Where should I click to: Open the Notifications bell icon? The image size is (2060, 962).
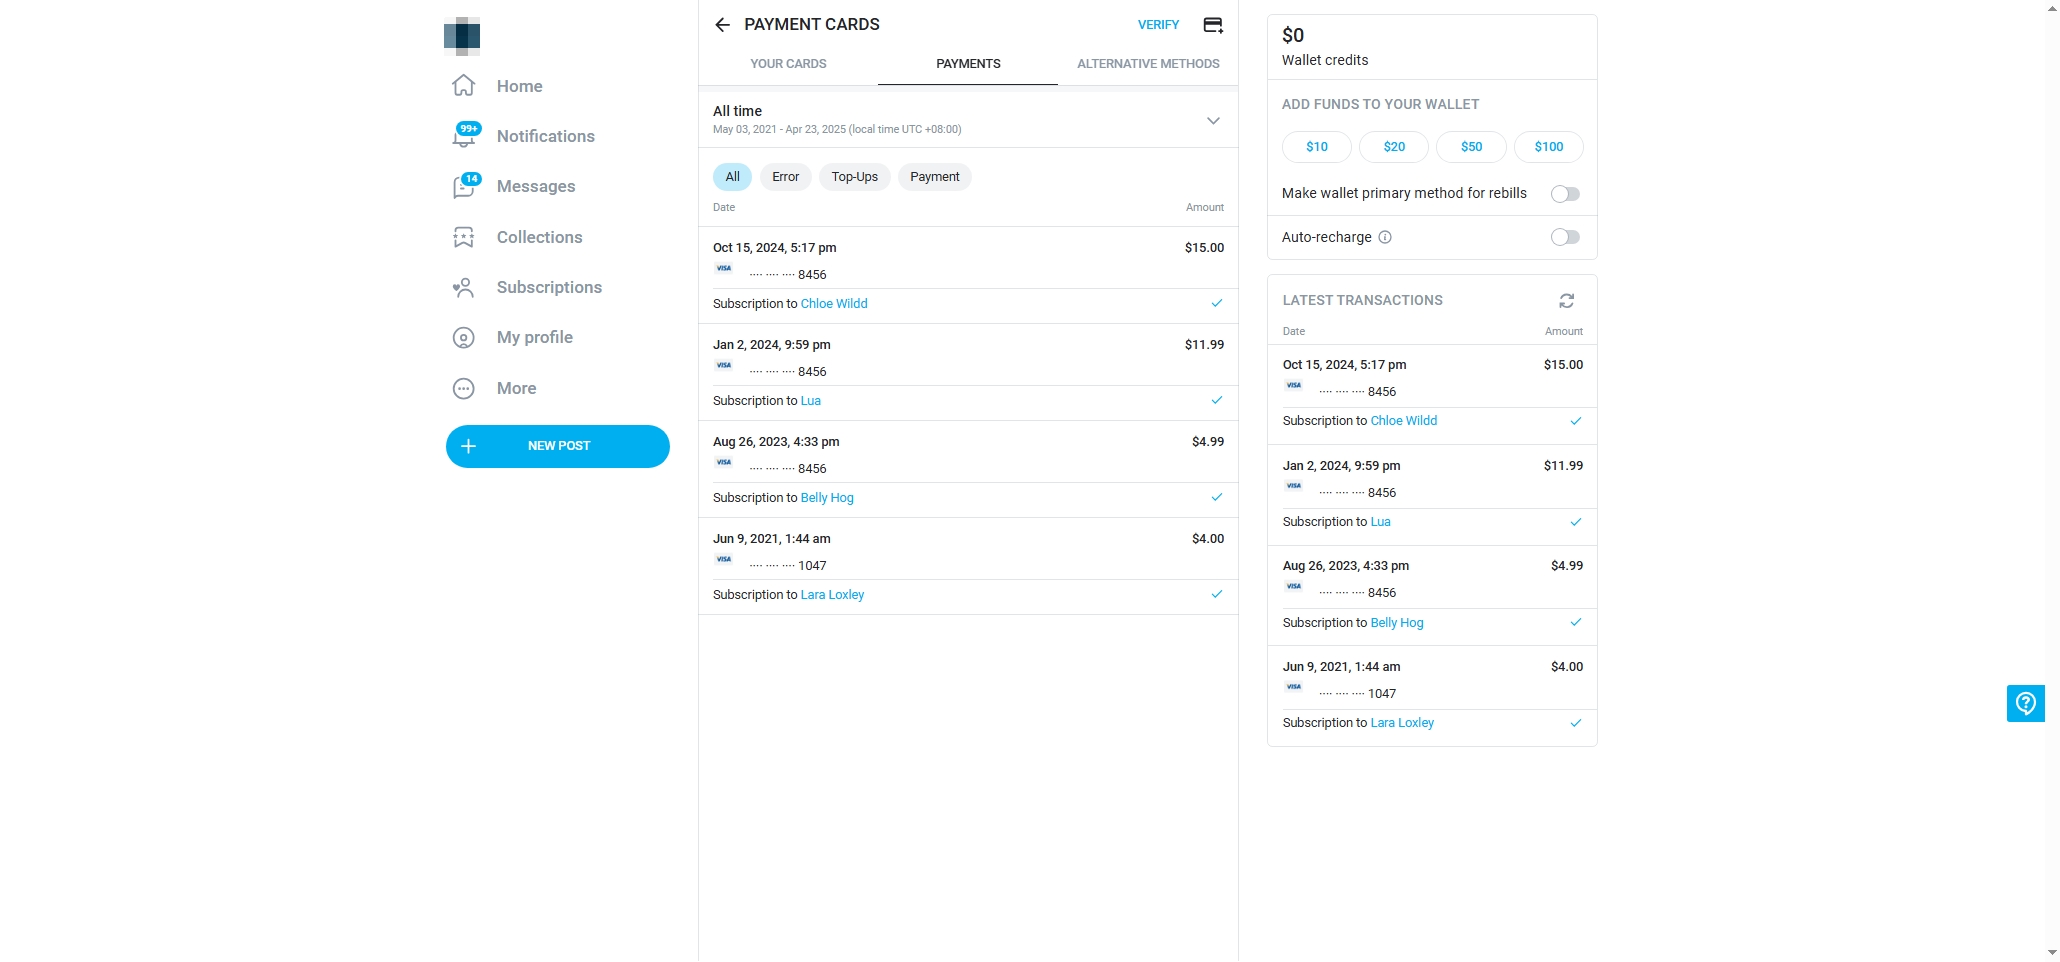pyautogui.click(x=464, y=136)
